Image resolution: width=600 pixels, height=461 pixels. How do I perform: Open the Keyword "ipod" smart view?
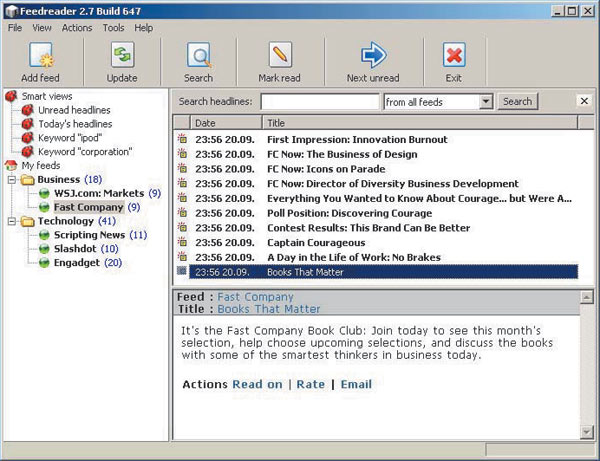click(x=70, y=137)
